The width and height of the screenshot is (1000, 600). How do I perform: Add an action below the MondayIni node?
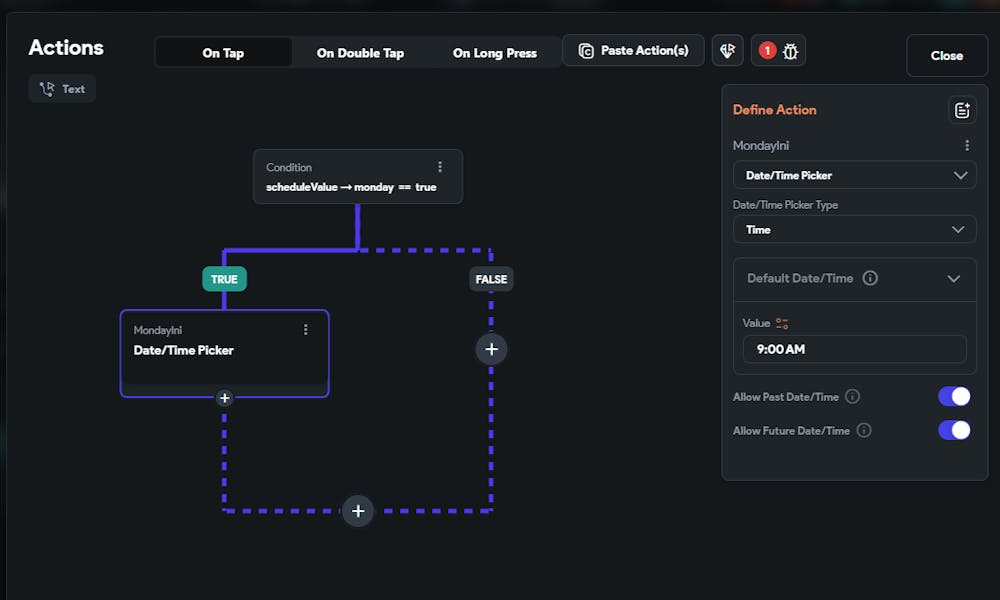click(x=224, y=398)
